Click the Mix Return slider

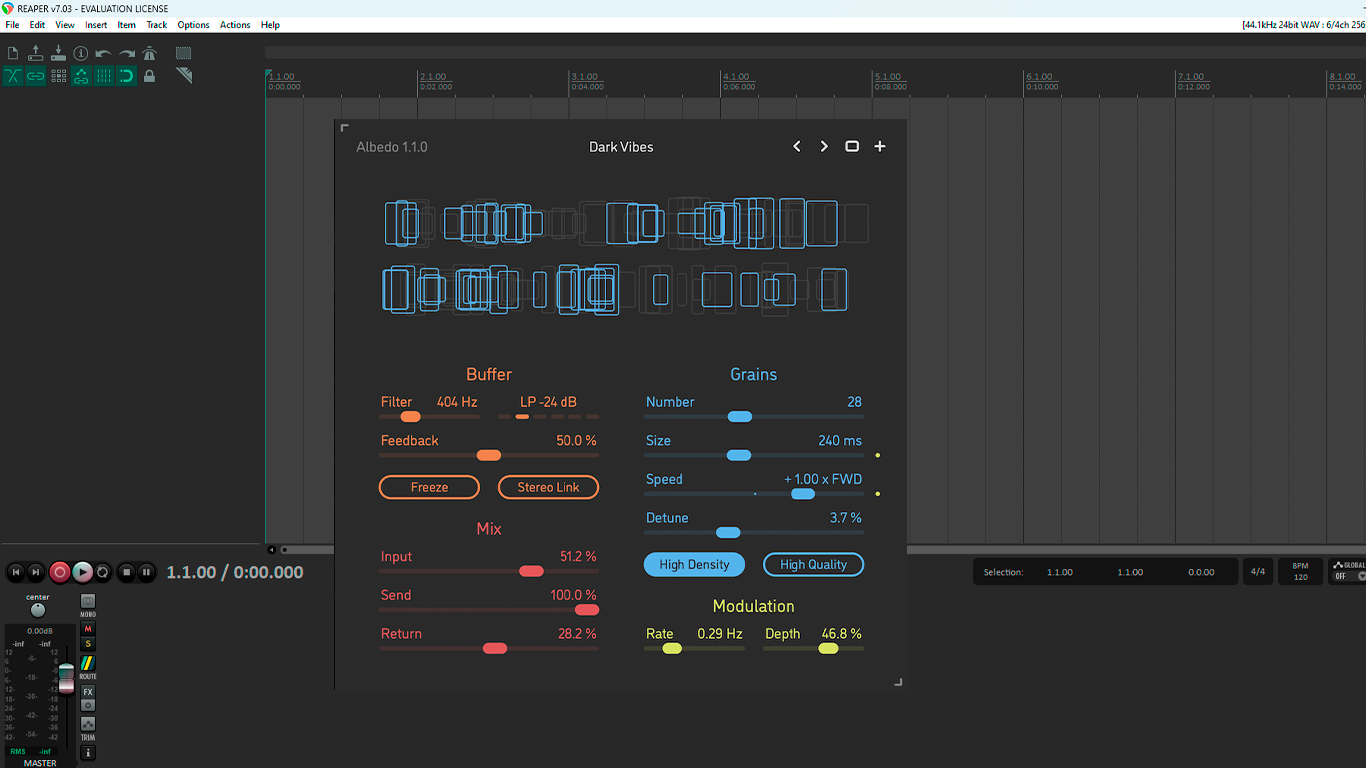tap(489, 648)
